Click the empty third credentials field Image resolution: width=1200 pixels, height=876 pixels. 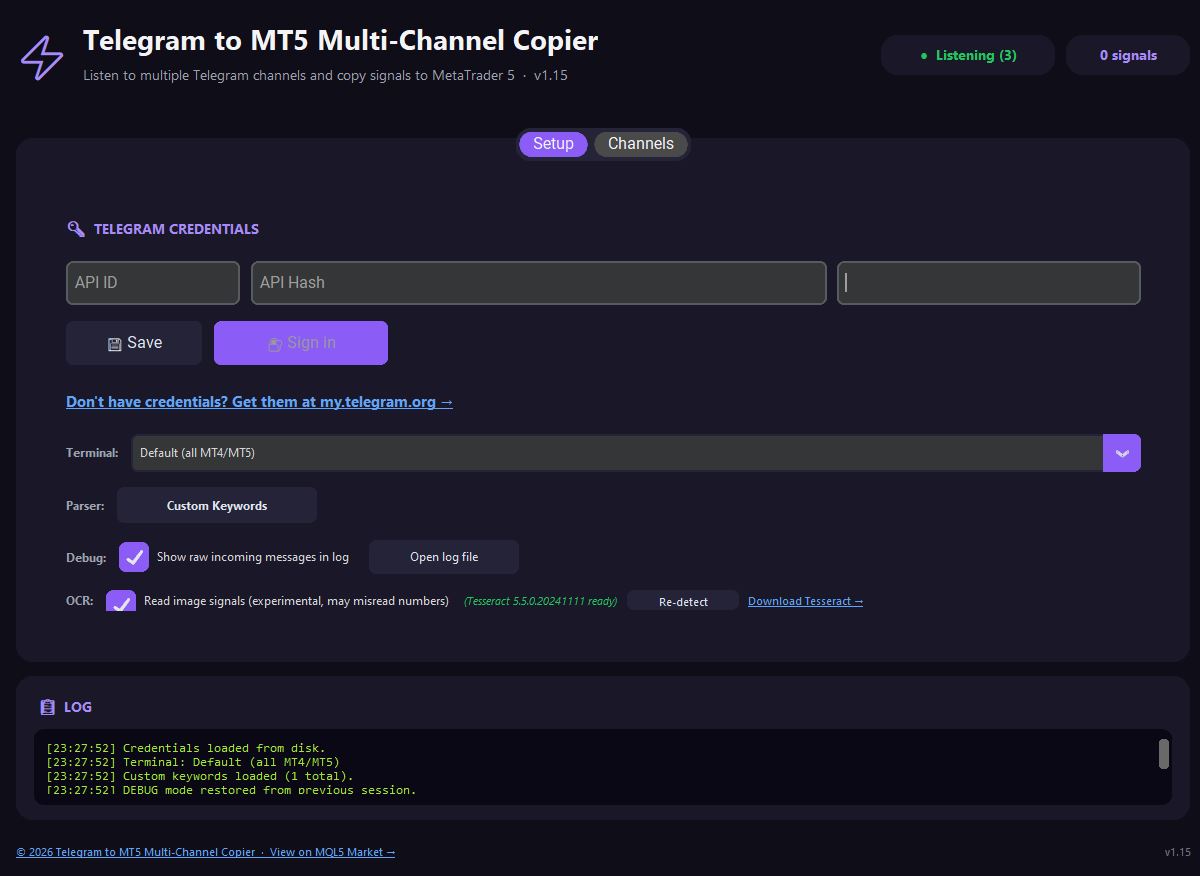(989, 283)
